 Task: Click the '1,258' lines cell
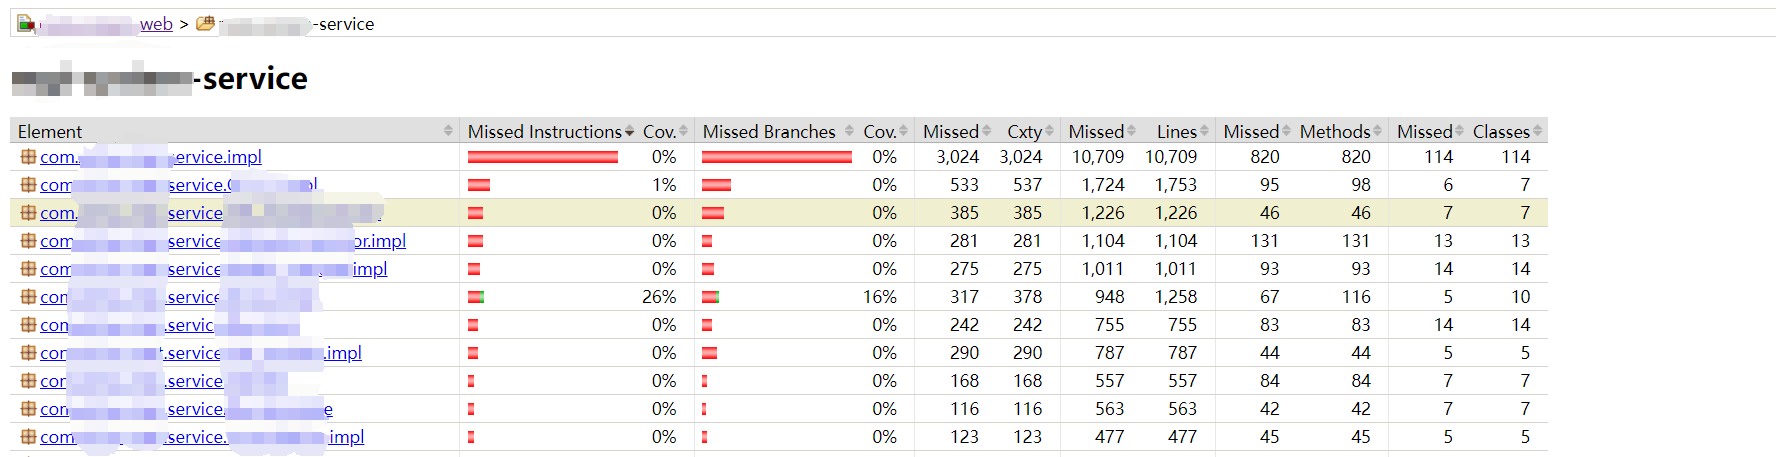click(1176, 297)
